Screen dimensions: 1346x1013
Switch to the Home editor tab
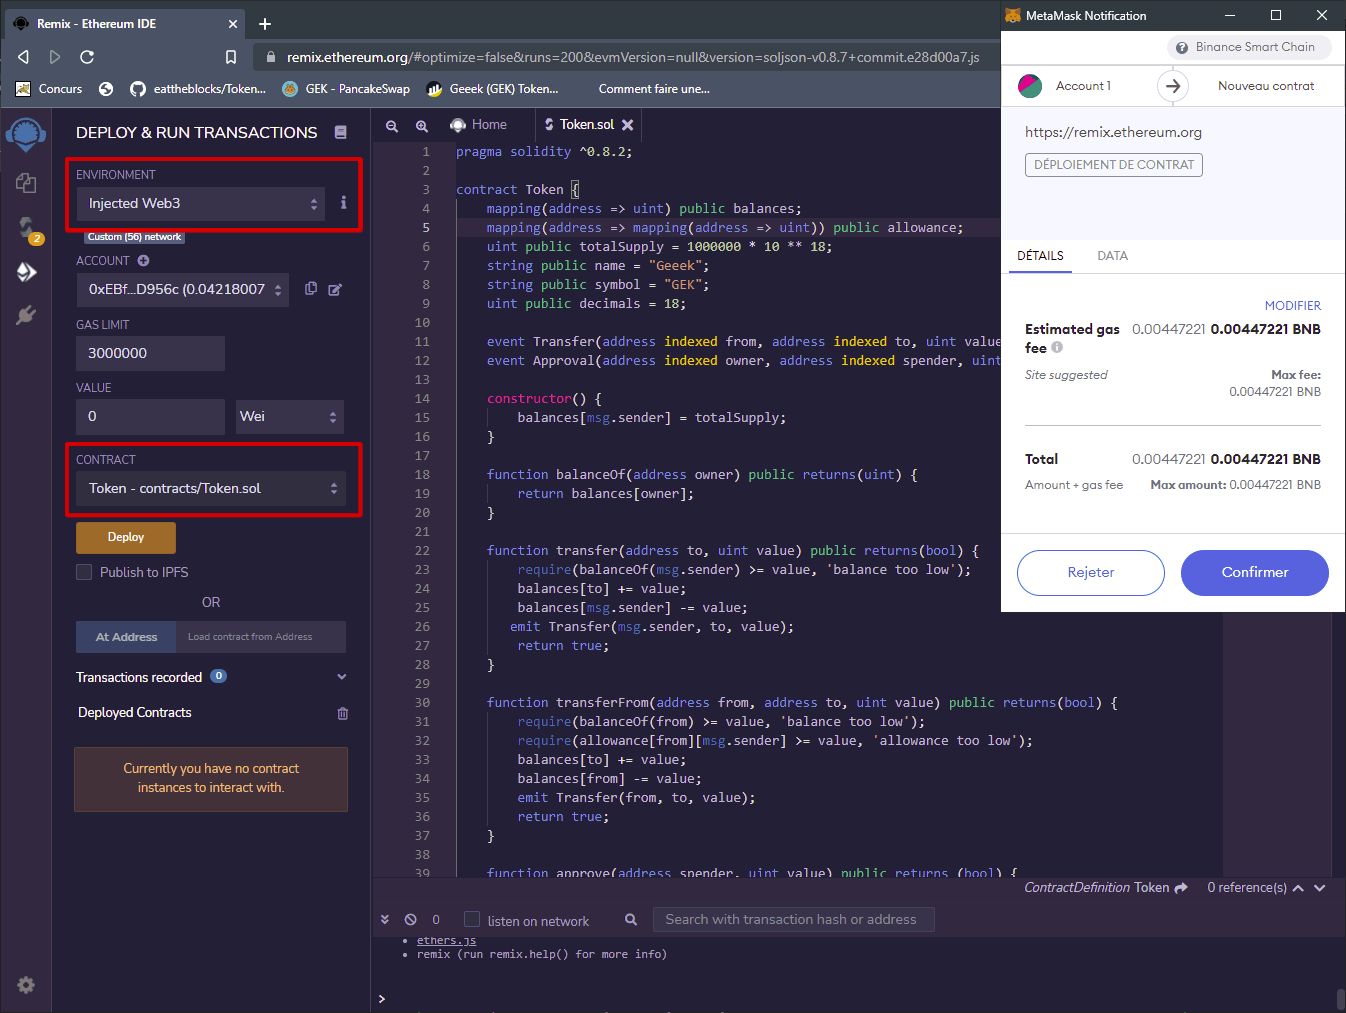[479, 125]
